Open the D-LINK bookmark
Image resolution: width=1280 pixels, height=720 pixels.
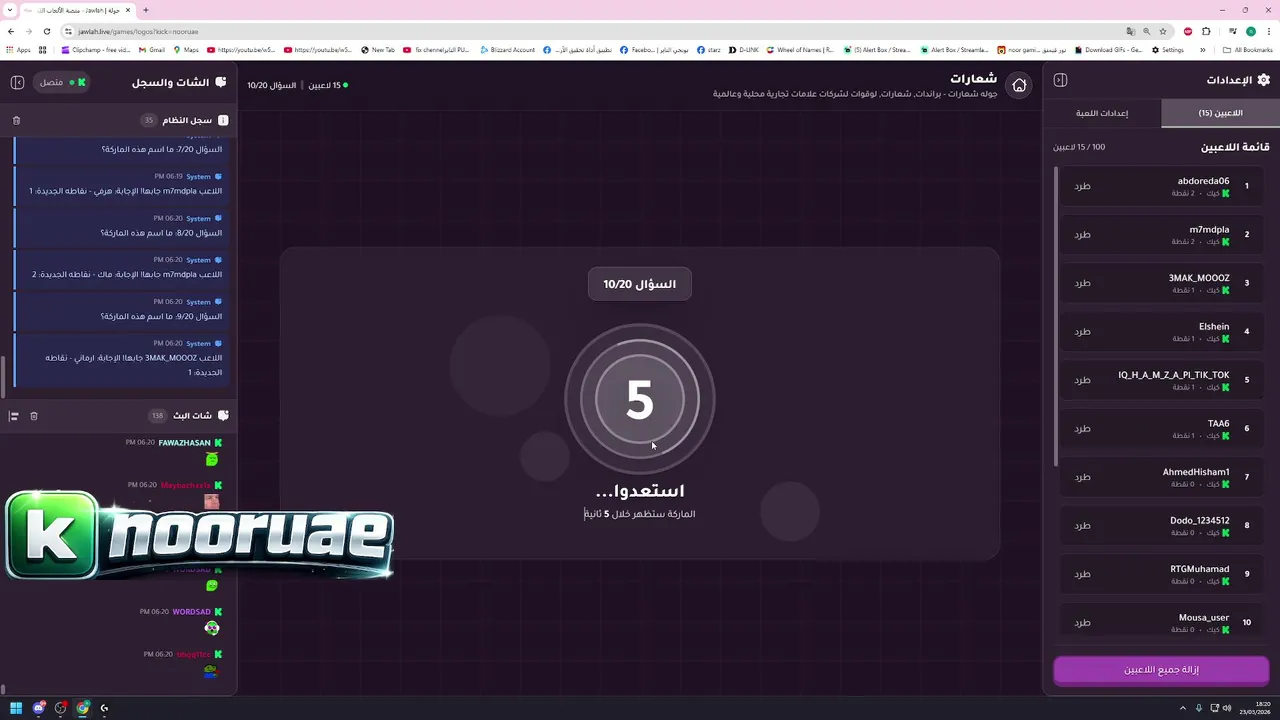pos(743,49)
